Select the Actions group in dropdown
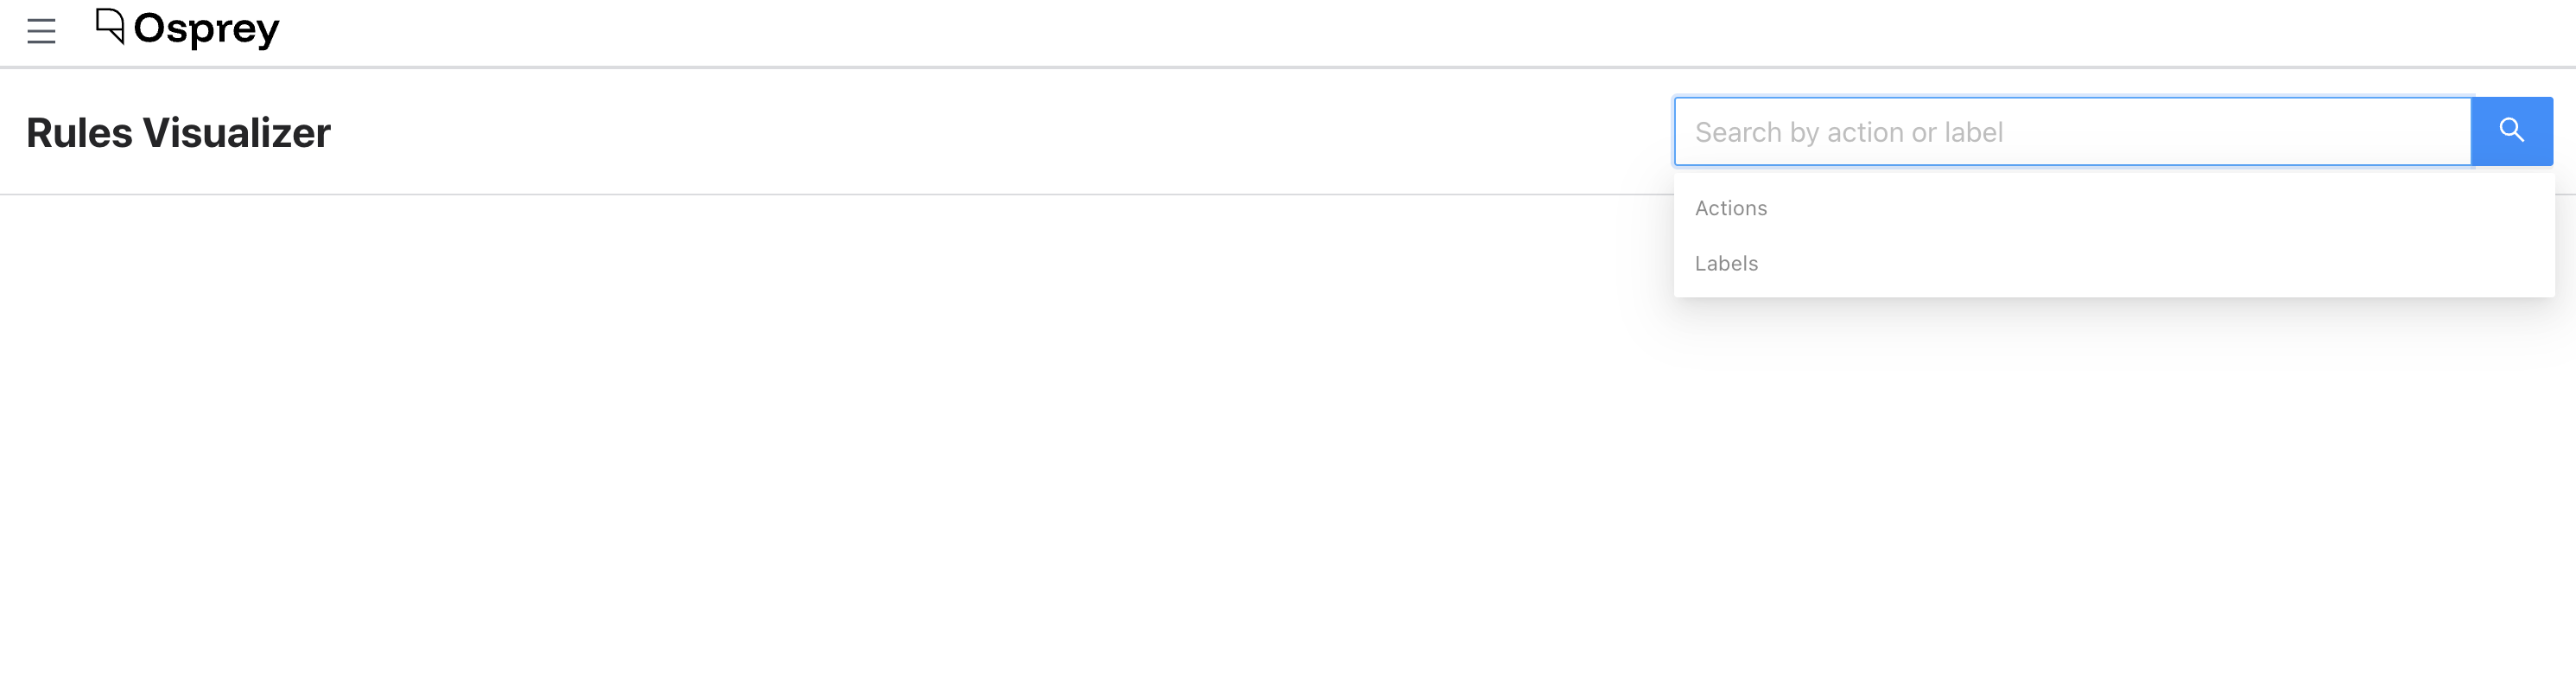Image resolution: width=2576 pixels, height=676 pixels. [x=1731, y=208]
